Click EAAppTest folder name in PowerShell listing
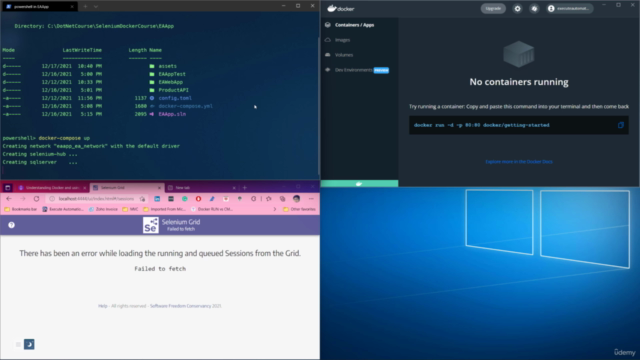 pos(172,74)
